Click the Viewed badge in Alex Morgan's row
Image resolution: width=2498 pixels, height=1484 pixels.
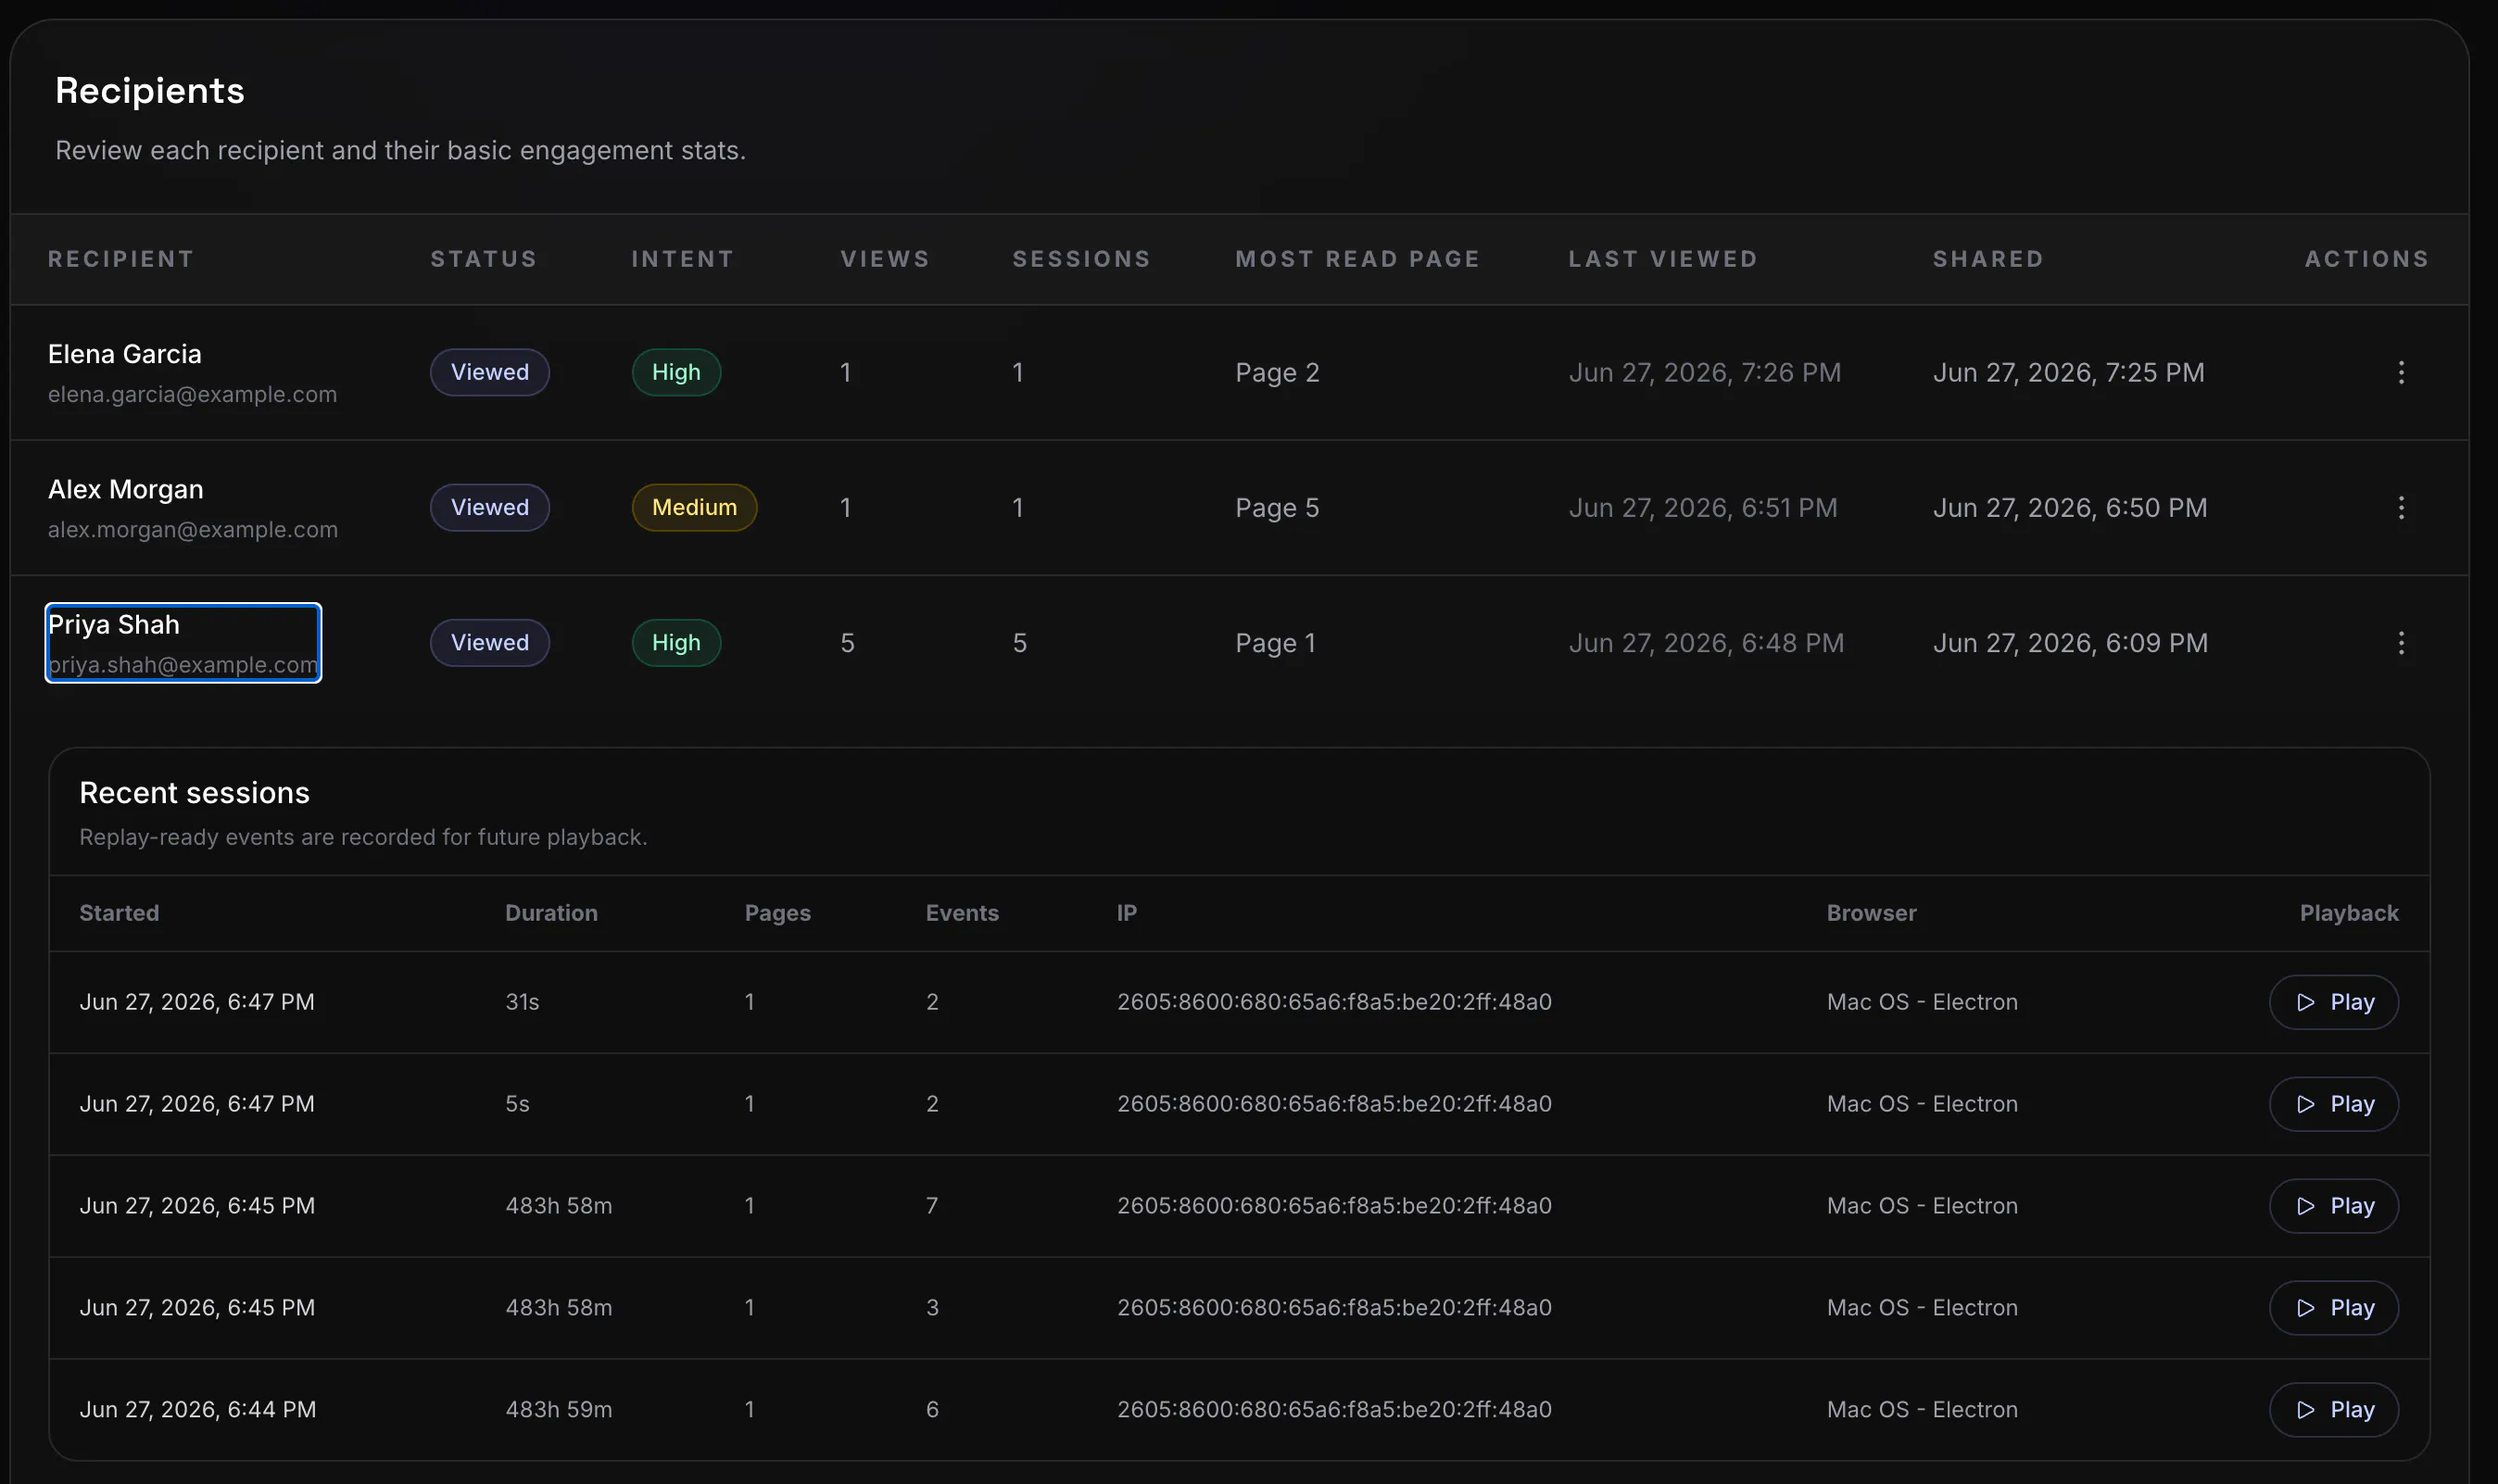(x=490, y=507)
